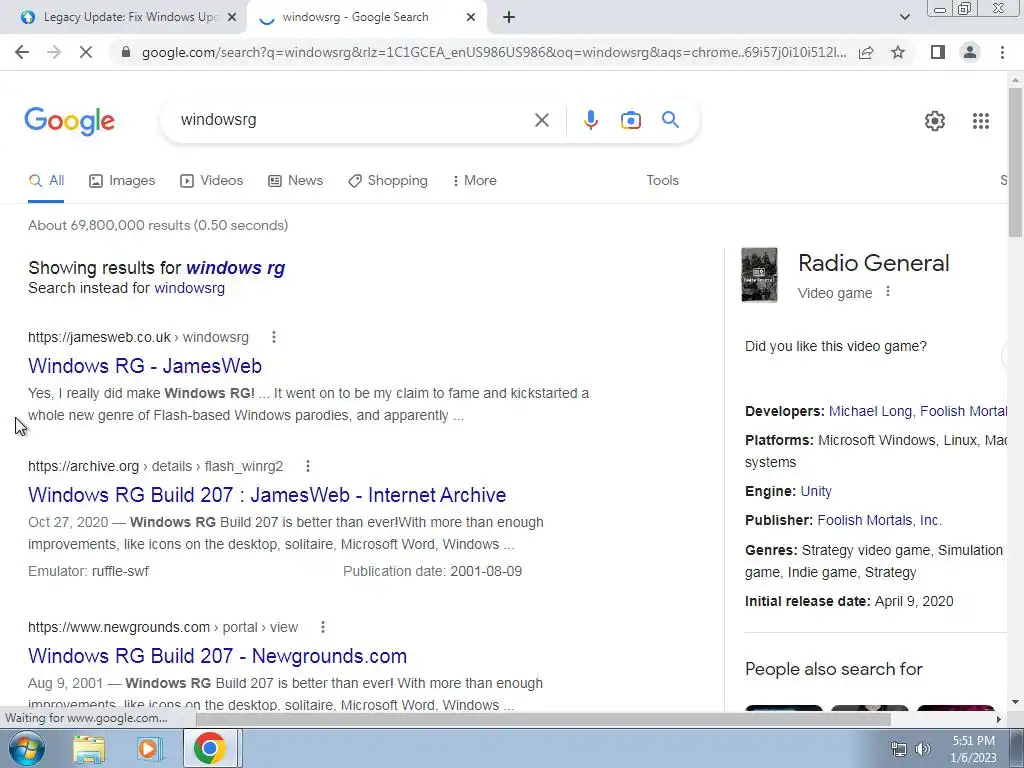Close the windowsrg Google Search tab
The height and width of the screenshot is (768, 1024).
tap(471, 18)
